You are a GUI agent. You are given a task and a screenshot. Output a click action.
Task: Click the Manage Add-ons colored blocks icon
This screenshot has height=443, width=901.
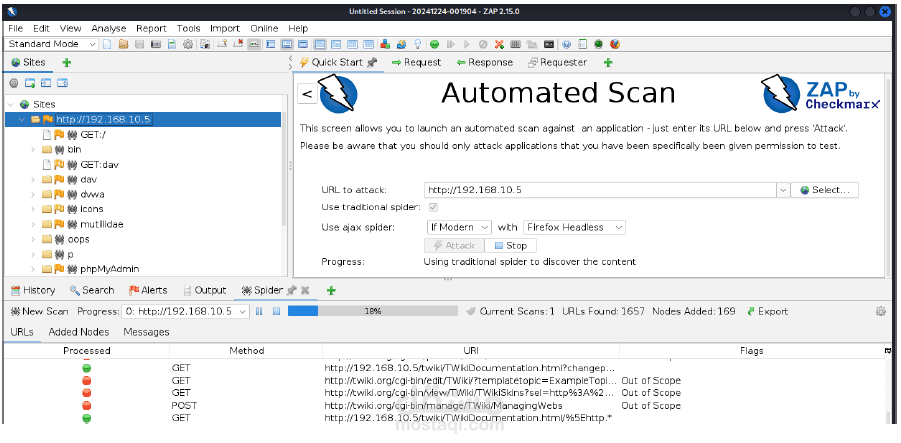point(385,44)
